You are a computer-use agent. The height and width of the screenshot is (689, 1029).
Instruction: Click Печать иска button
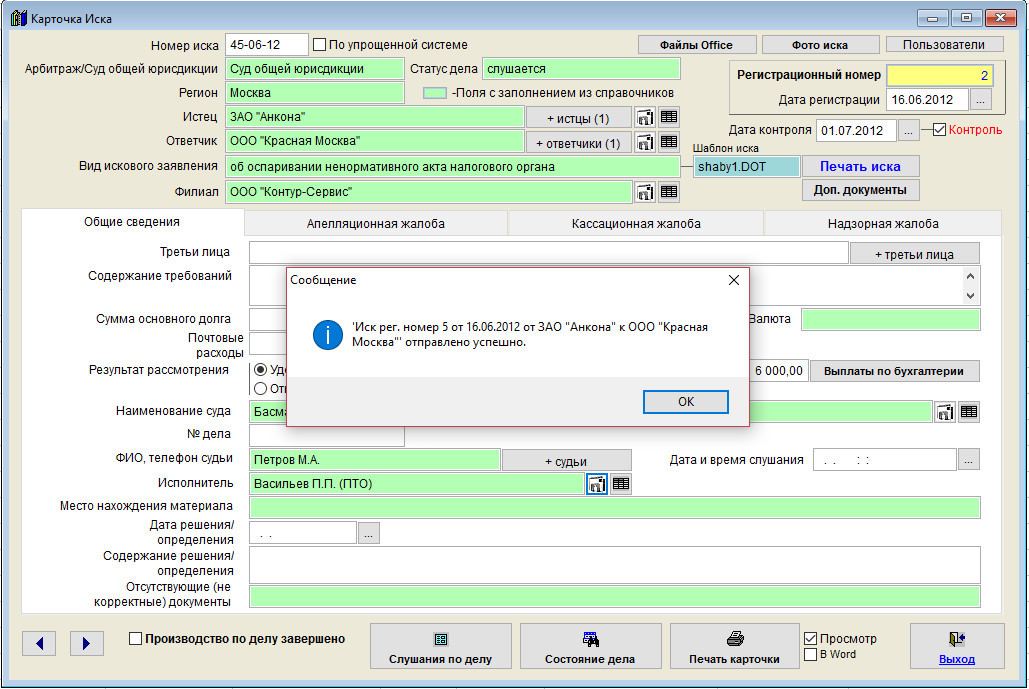click(860, 167)
